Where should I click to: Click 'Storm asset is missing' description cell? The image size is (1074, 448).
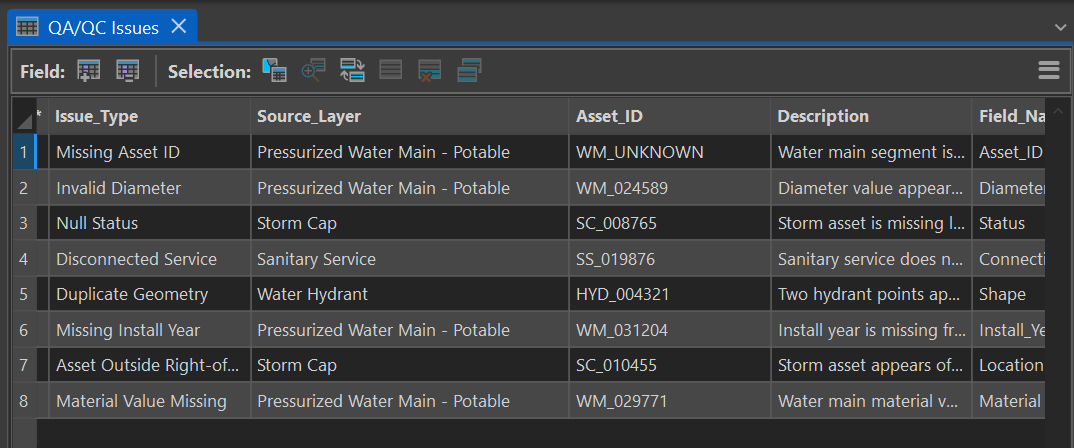coord(871,223)
